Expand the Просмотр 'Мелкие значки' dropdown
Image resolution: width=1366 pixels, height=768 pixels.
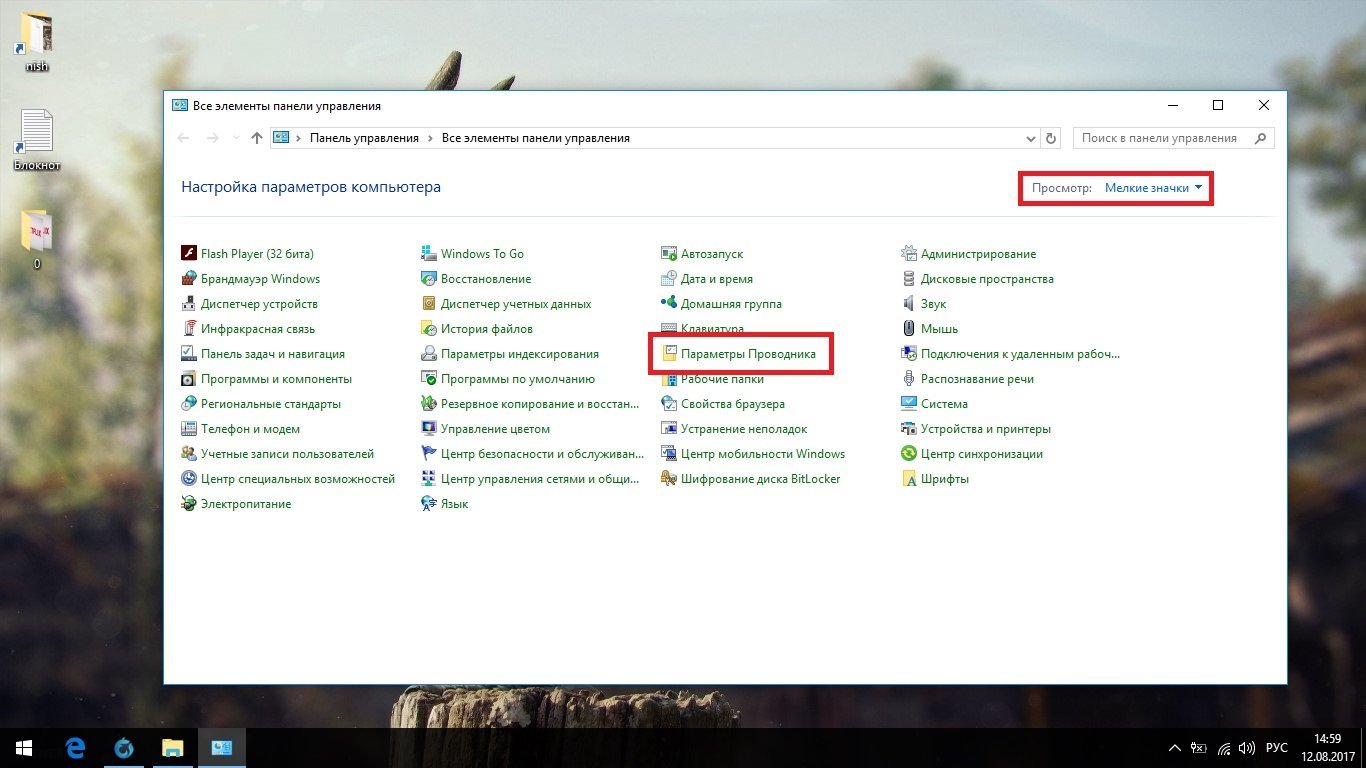pyautogui.click(x=1154, y=188)
